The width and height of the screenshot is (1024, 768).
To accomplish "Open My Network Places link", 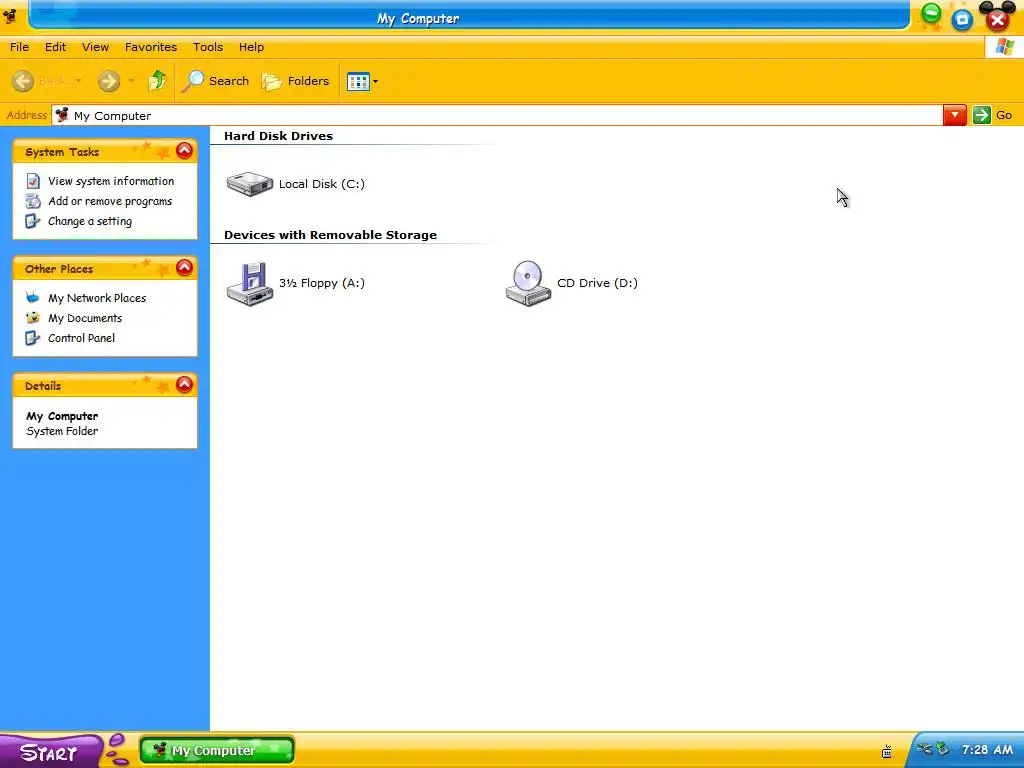I will (97, 298).
